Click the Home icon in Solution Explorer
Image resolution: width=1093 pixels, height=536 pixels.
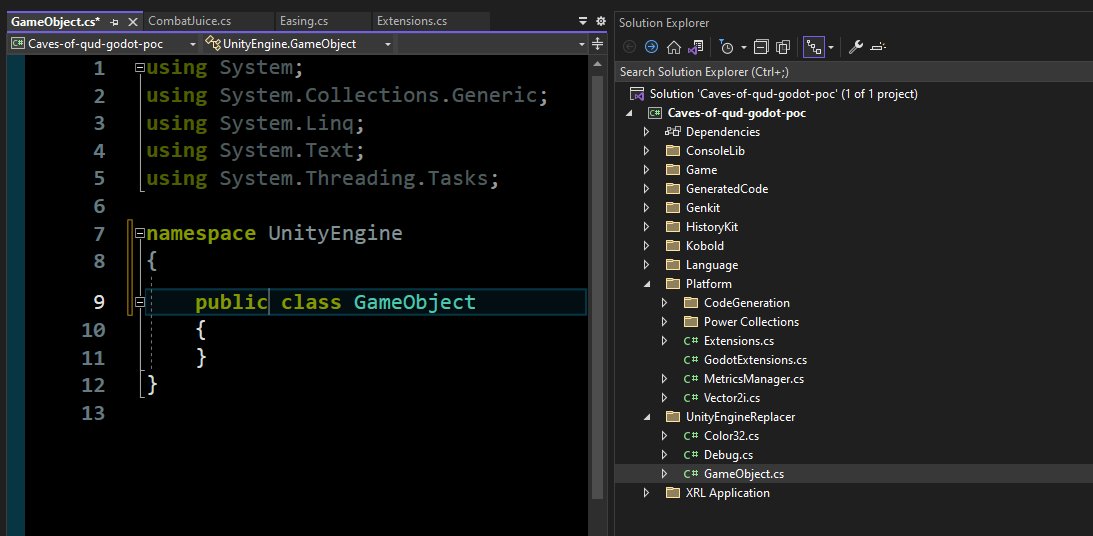(x=674, y=47)
